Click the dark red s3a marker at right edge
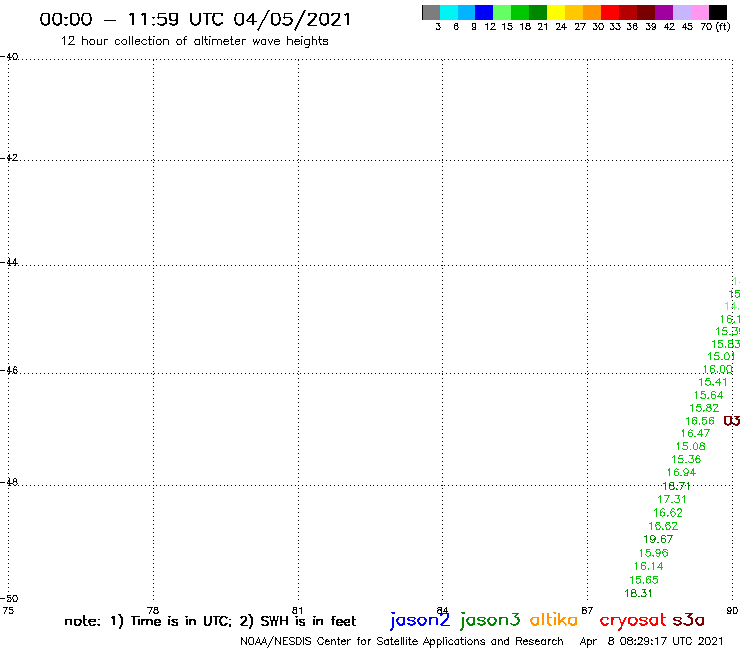This screenshot has height=650, width=740. [x=732, y=421]
